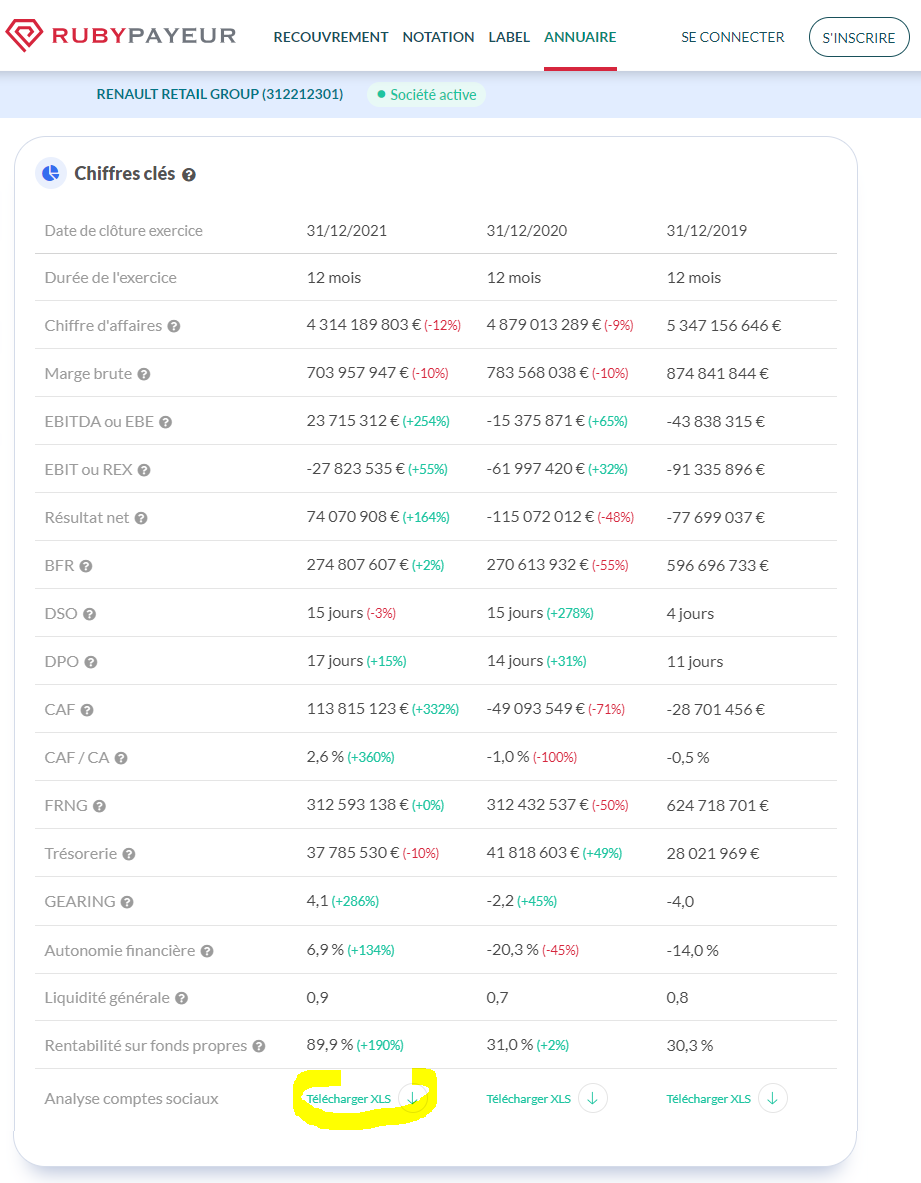Download the 2020 Télécharger XLS link
The height and width of the screenshot is (1183, 921).
tap(529, 1098)
